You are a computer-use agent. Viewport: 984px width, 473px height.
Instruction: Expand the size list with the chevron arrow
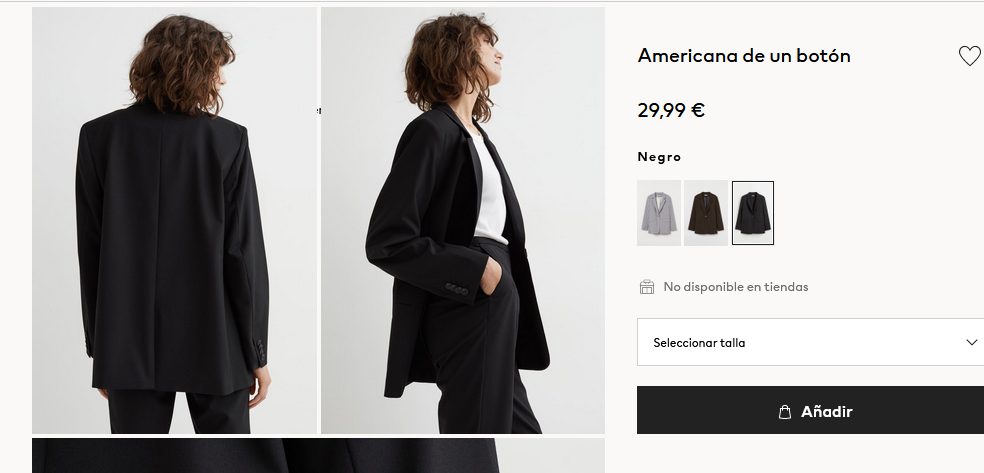(972, 342)
